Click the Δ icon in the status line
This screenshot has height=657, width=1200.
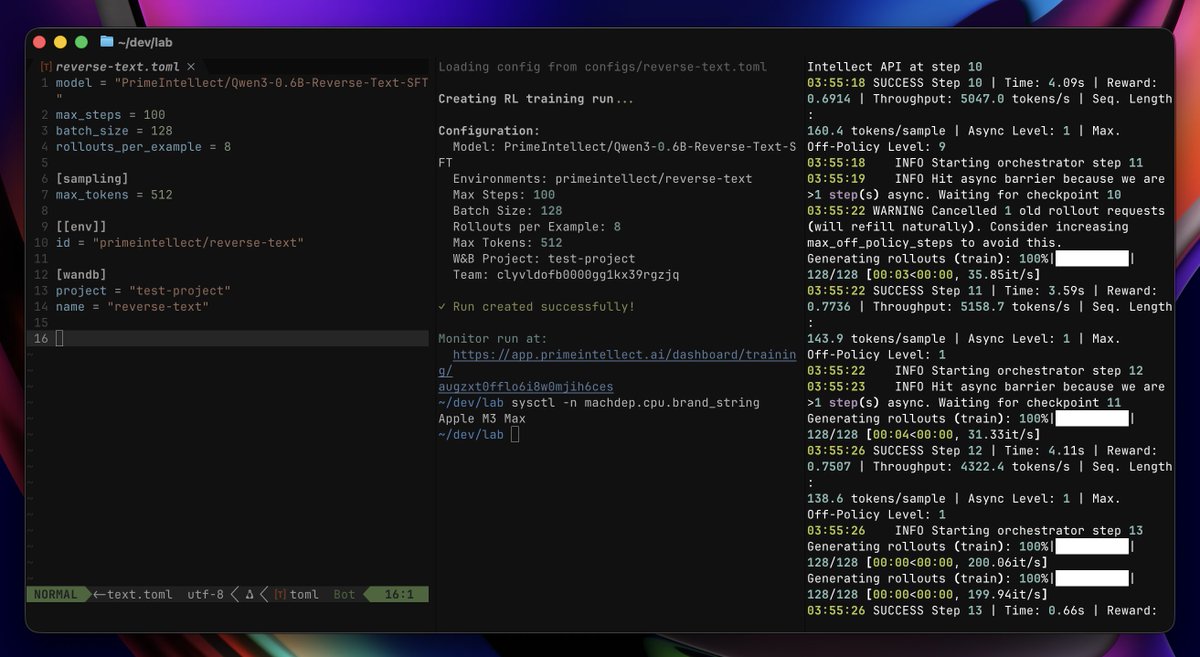coord(250,594)
